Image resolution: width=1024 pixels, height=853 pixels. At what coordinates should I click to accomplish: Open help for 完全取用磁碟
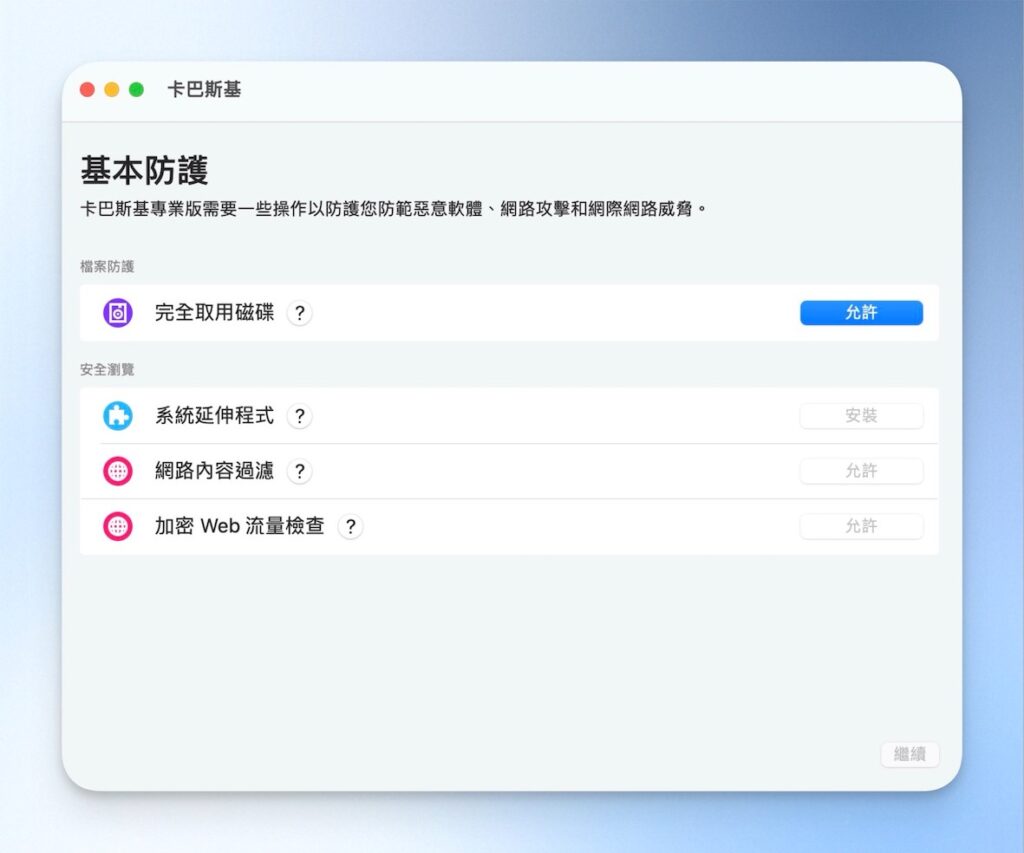pyautogui.click(x=299, y=313)
